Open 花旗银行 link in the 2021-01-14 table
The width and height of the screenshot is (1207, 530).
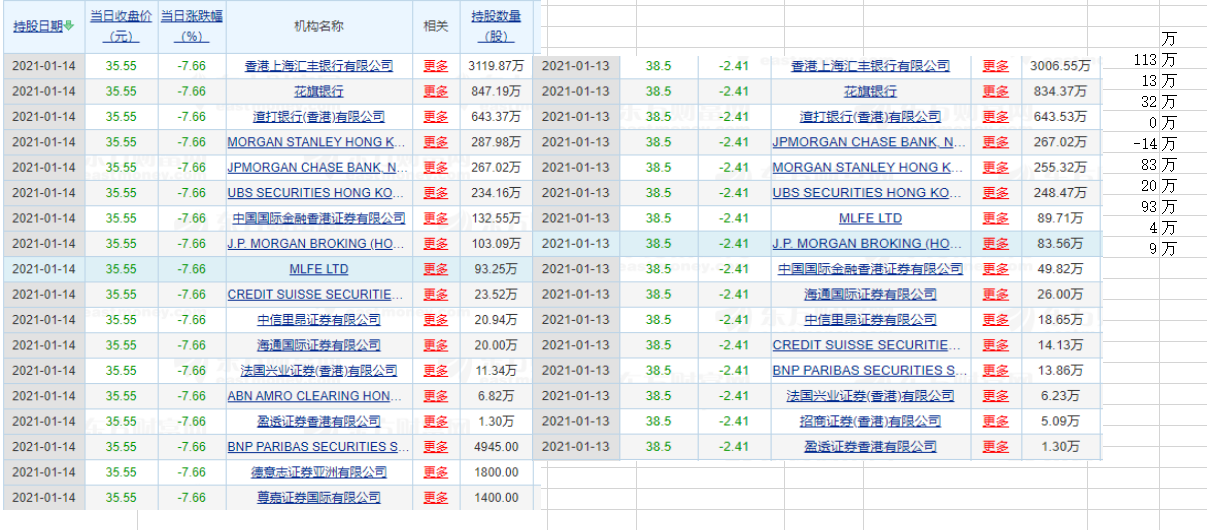[319, 92]
